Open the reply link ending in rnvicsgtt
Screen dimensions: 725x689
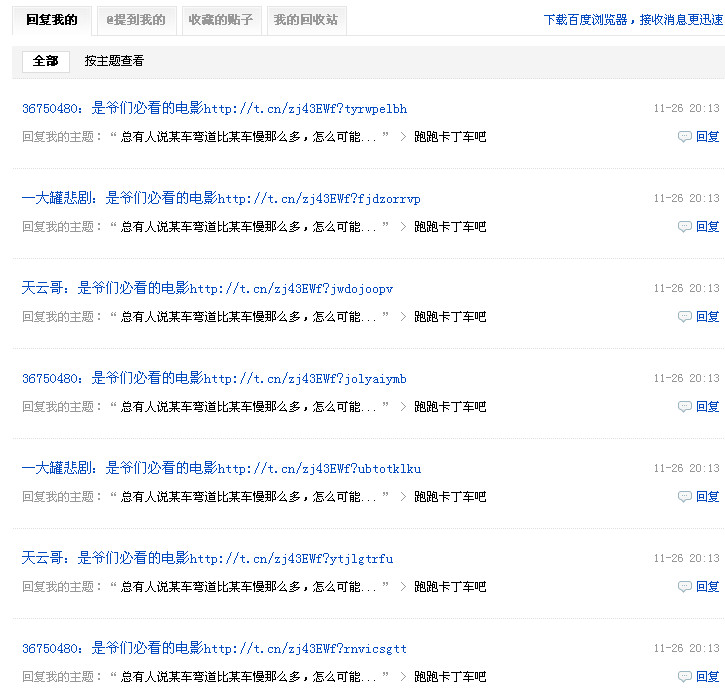215,648
